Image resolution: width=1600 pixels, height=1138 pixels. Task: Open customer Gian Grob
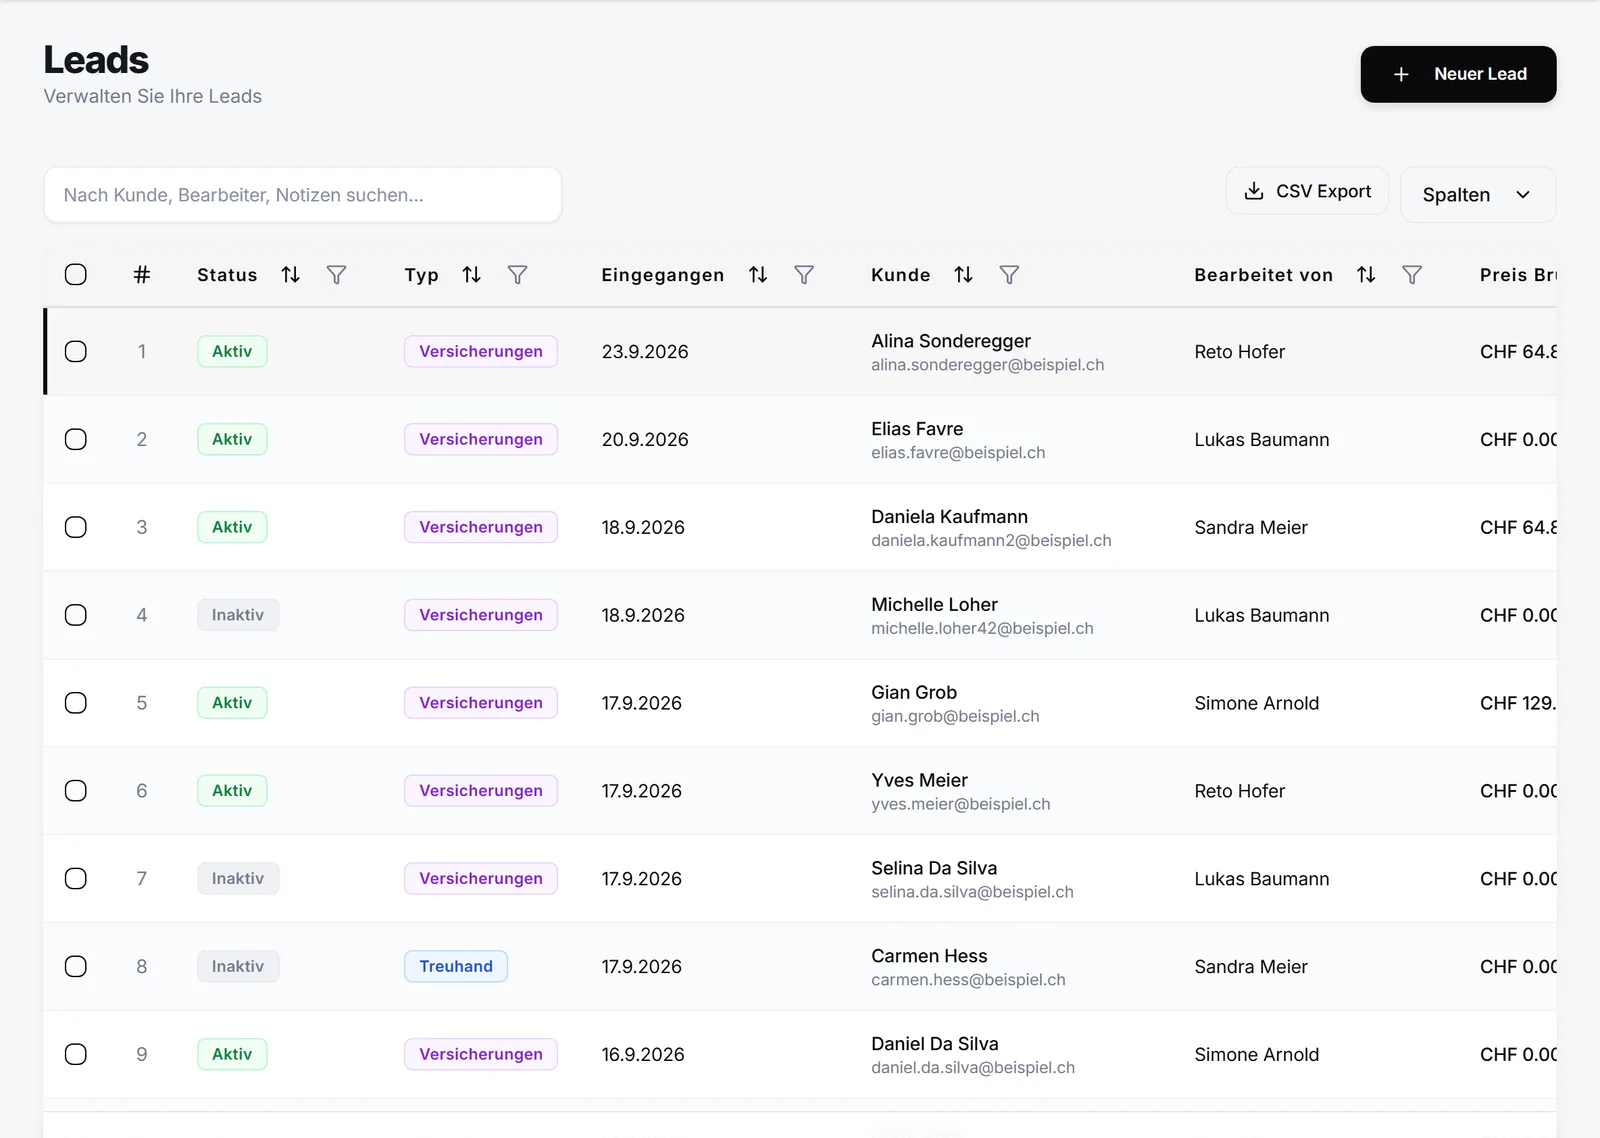coord(914,693)
